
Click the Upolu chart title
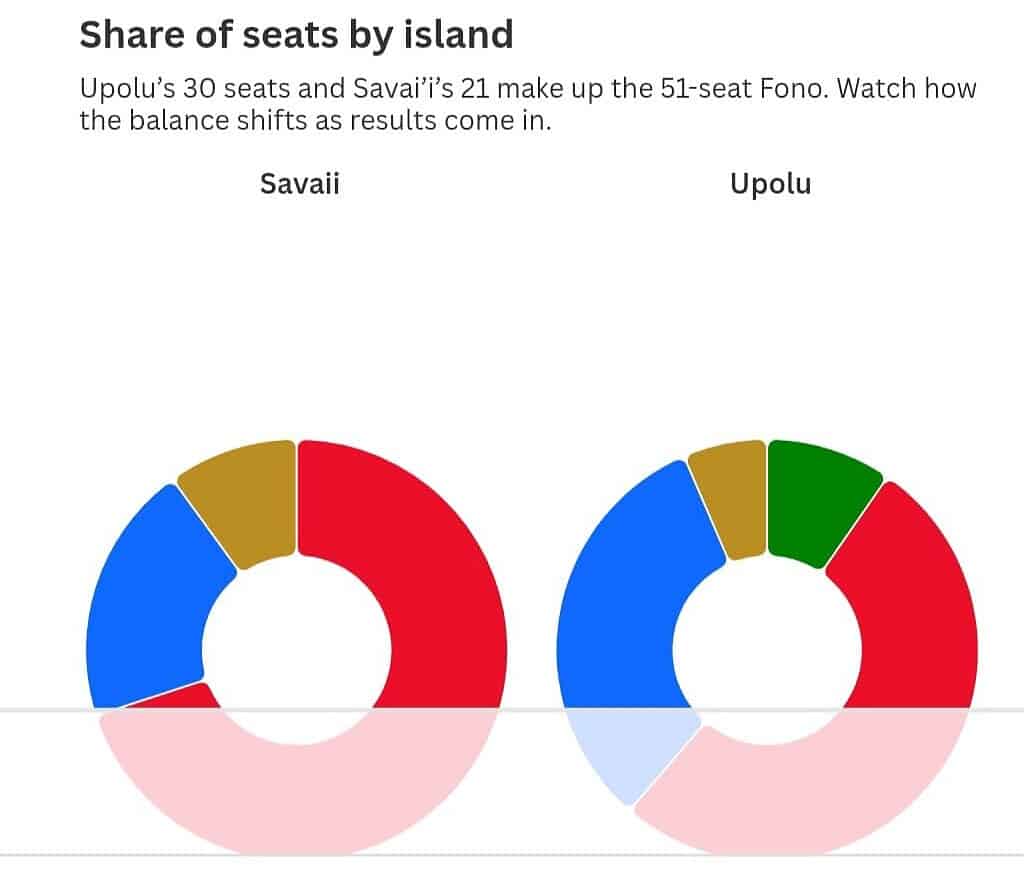770,184
